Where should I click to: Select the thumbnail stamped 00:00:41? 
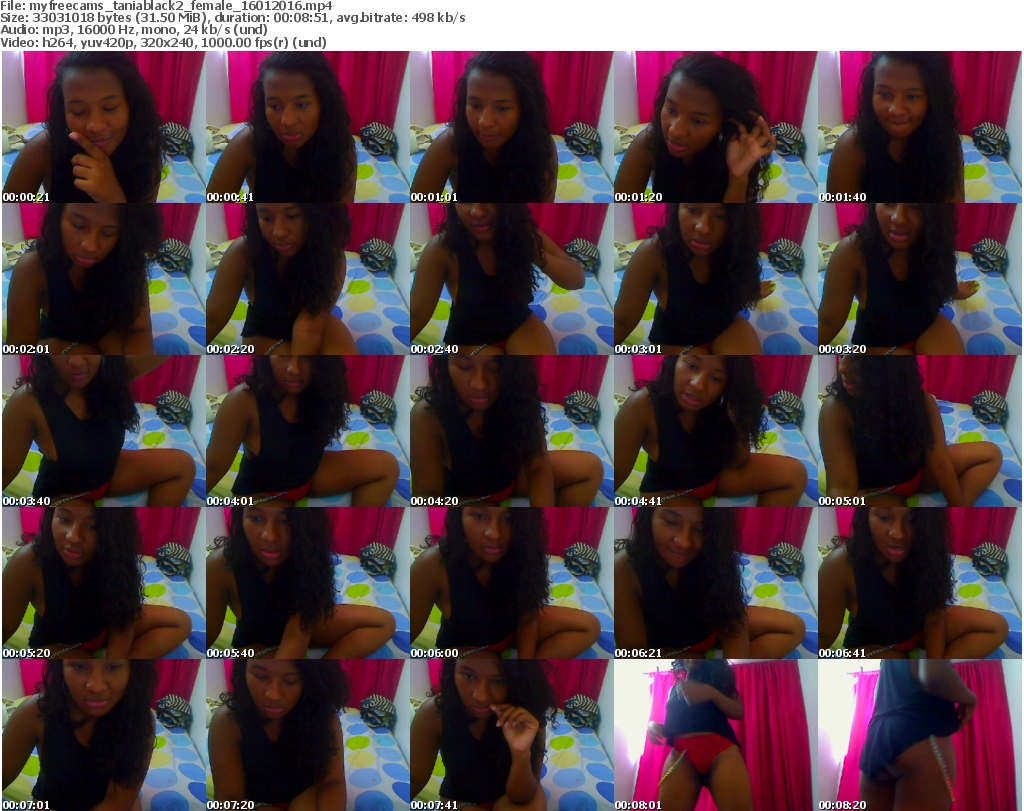308,127
